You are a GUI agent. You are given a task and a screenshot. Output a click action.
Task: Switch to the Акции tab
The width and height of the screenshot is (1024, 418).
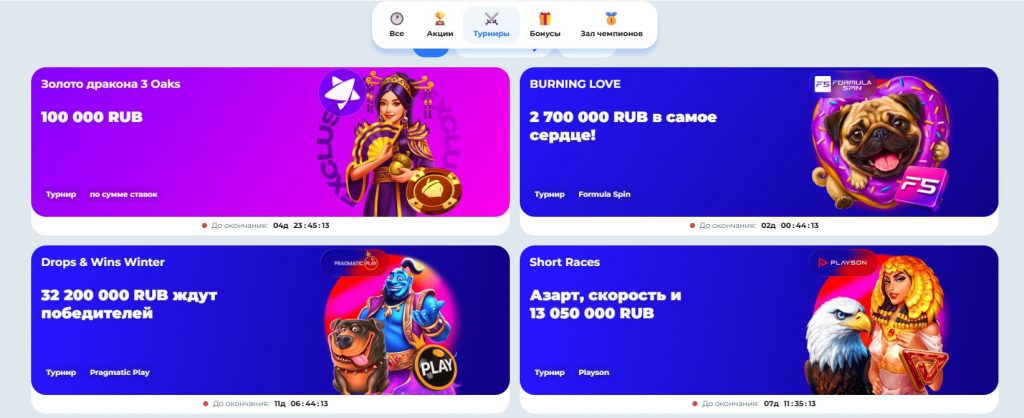tap(440, 33)
